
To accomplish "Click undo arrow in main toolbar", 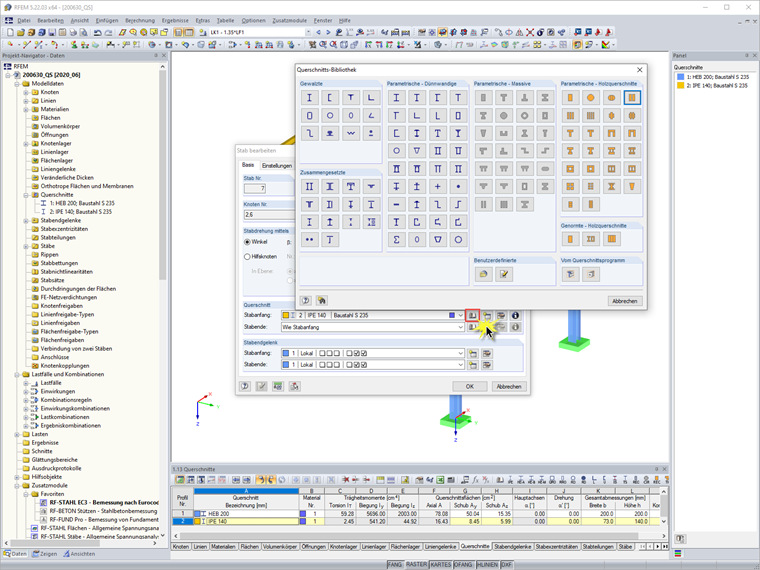I will (x=97, y=32).
